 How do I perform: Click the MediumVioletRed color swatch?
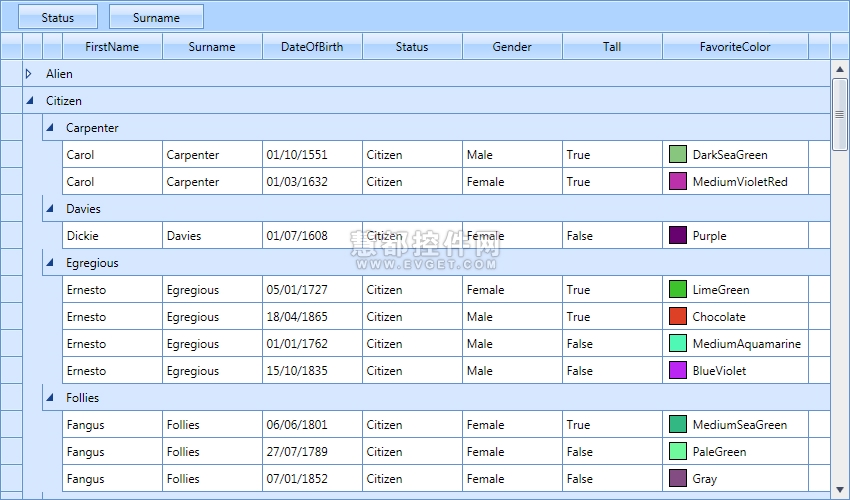tap(678, 181)
